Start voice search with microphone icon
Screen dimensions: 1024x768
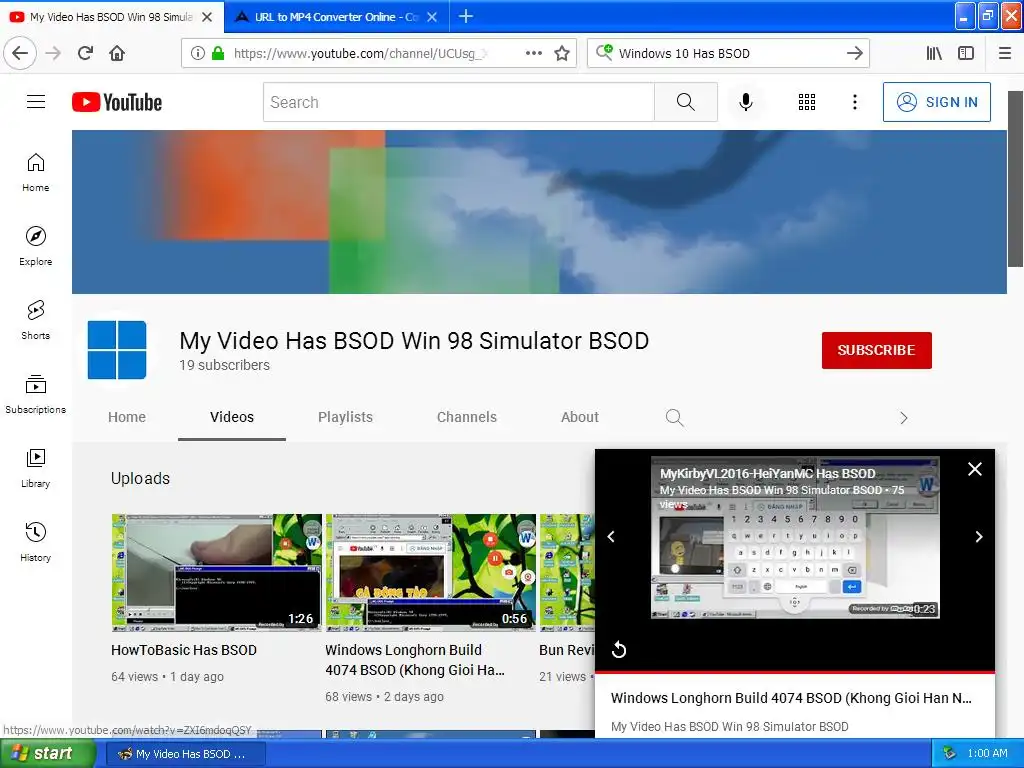(746, 102)
